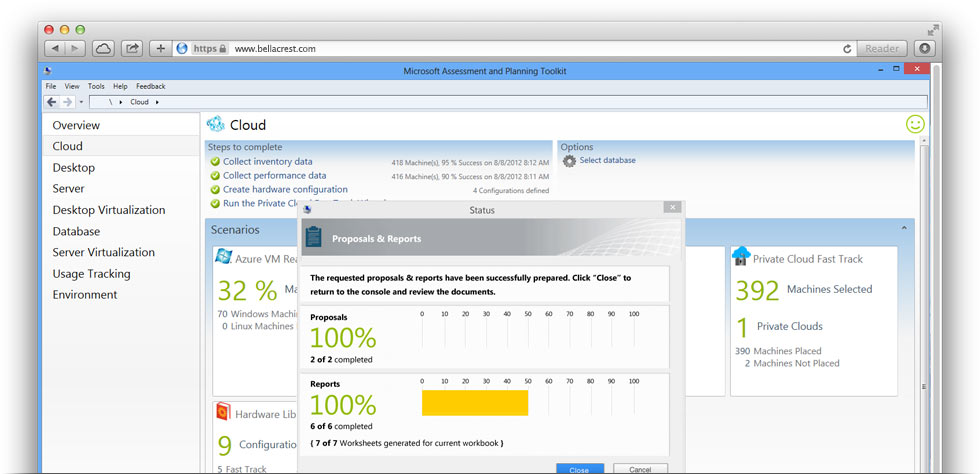Image resolution: width=980 pixels, height=474 pixels.
Task: Click the MAP Toolkit breadcrumb path field
Action: tap(508, 102)
